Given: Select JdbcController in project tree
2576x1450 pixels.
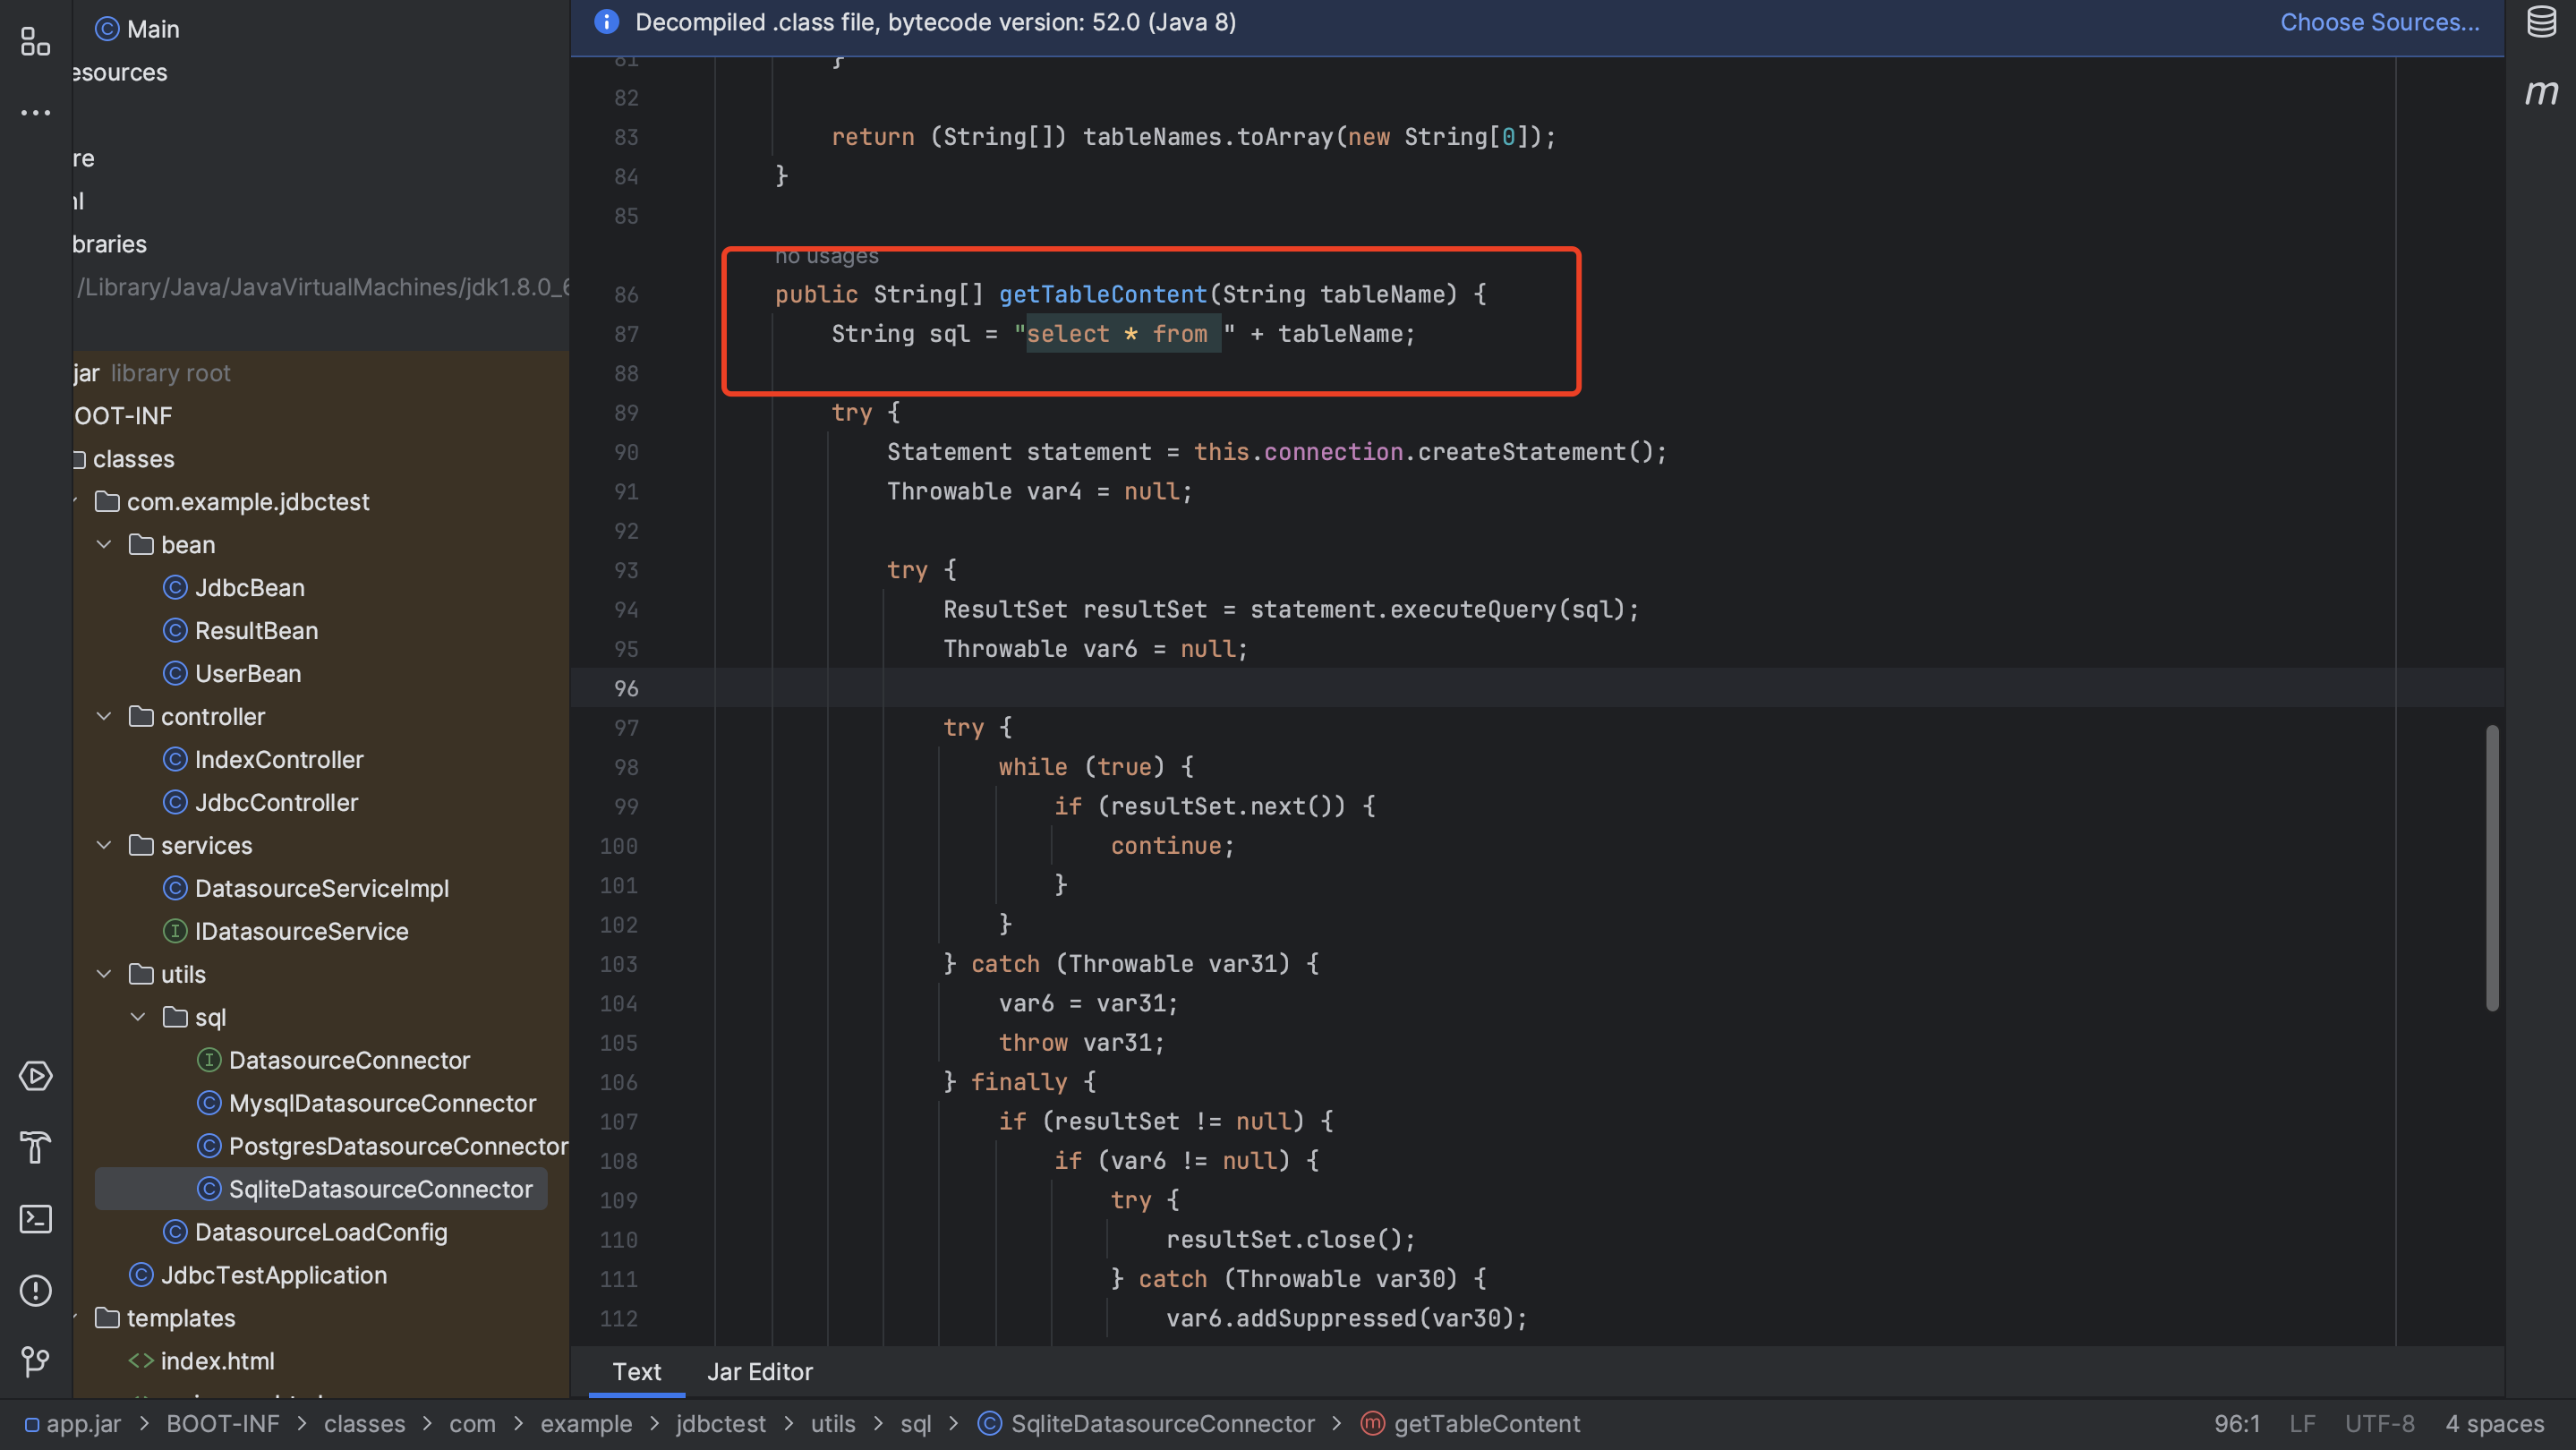Looking at the screenshot, I should (276, 802).
